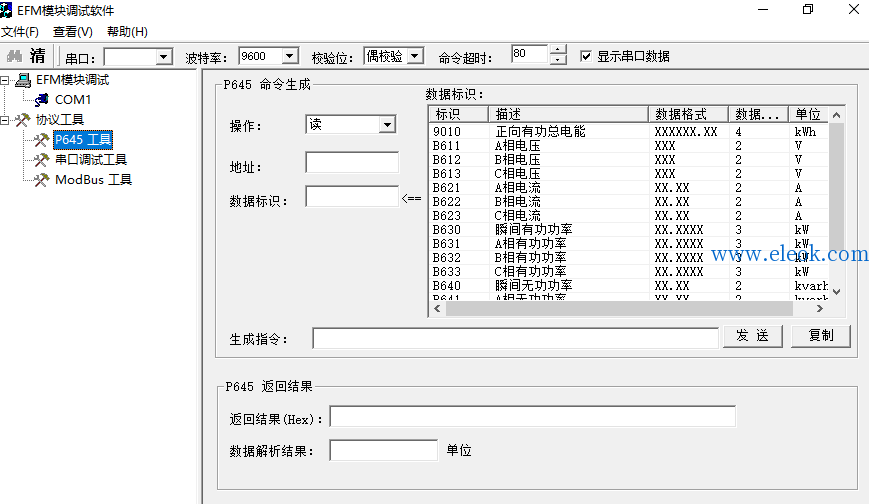Click the 生成指令 input field

tap(515, 338)
